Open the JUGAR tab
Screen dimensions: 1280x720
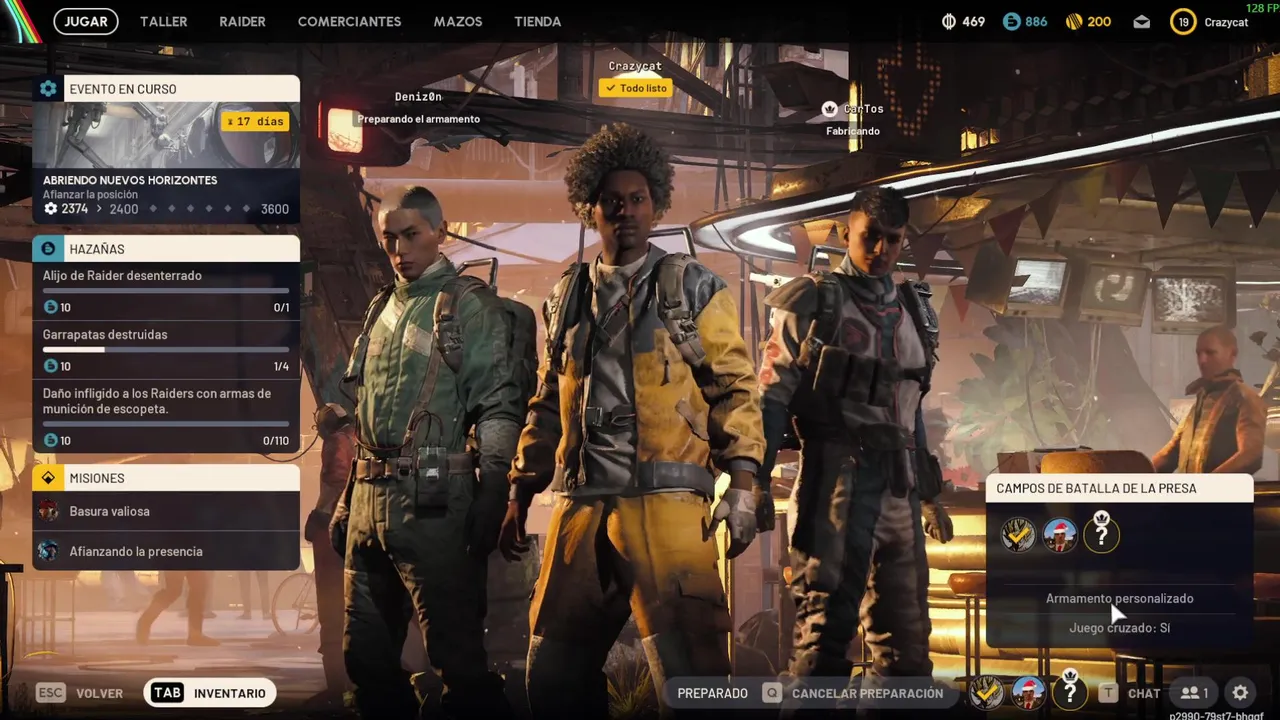(86, 21)
